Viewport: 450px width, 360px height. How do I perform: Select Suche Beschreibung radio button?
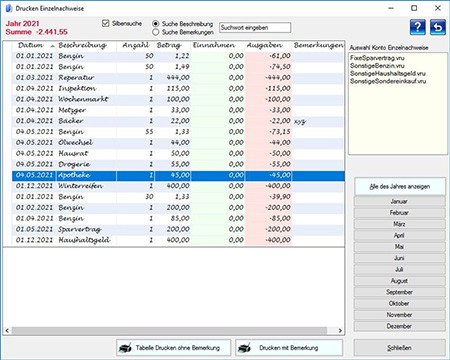pos(155,24)
